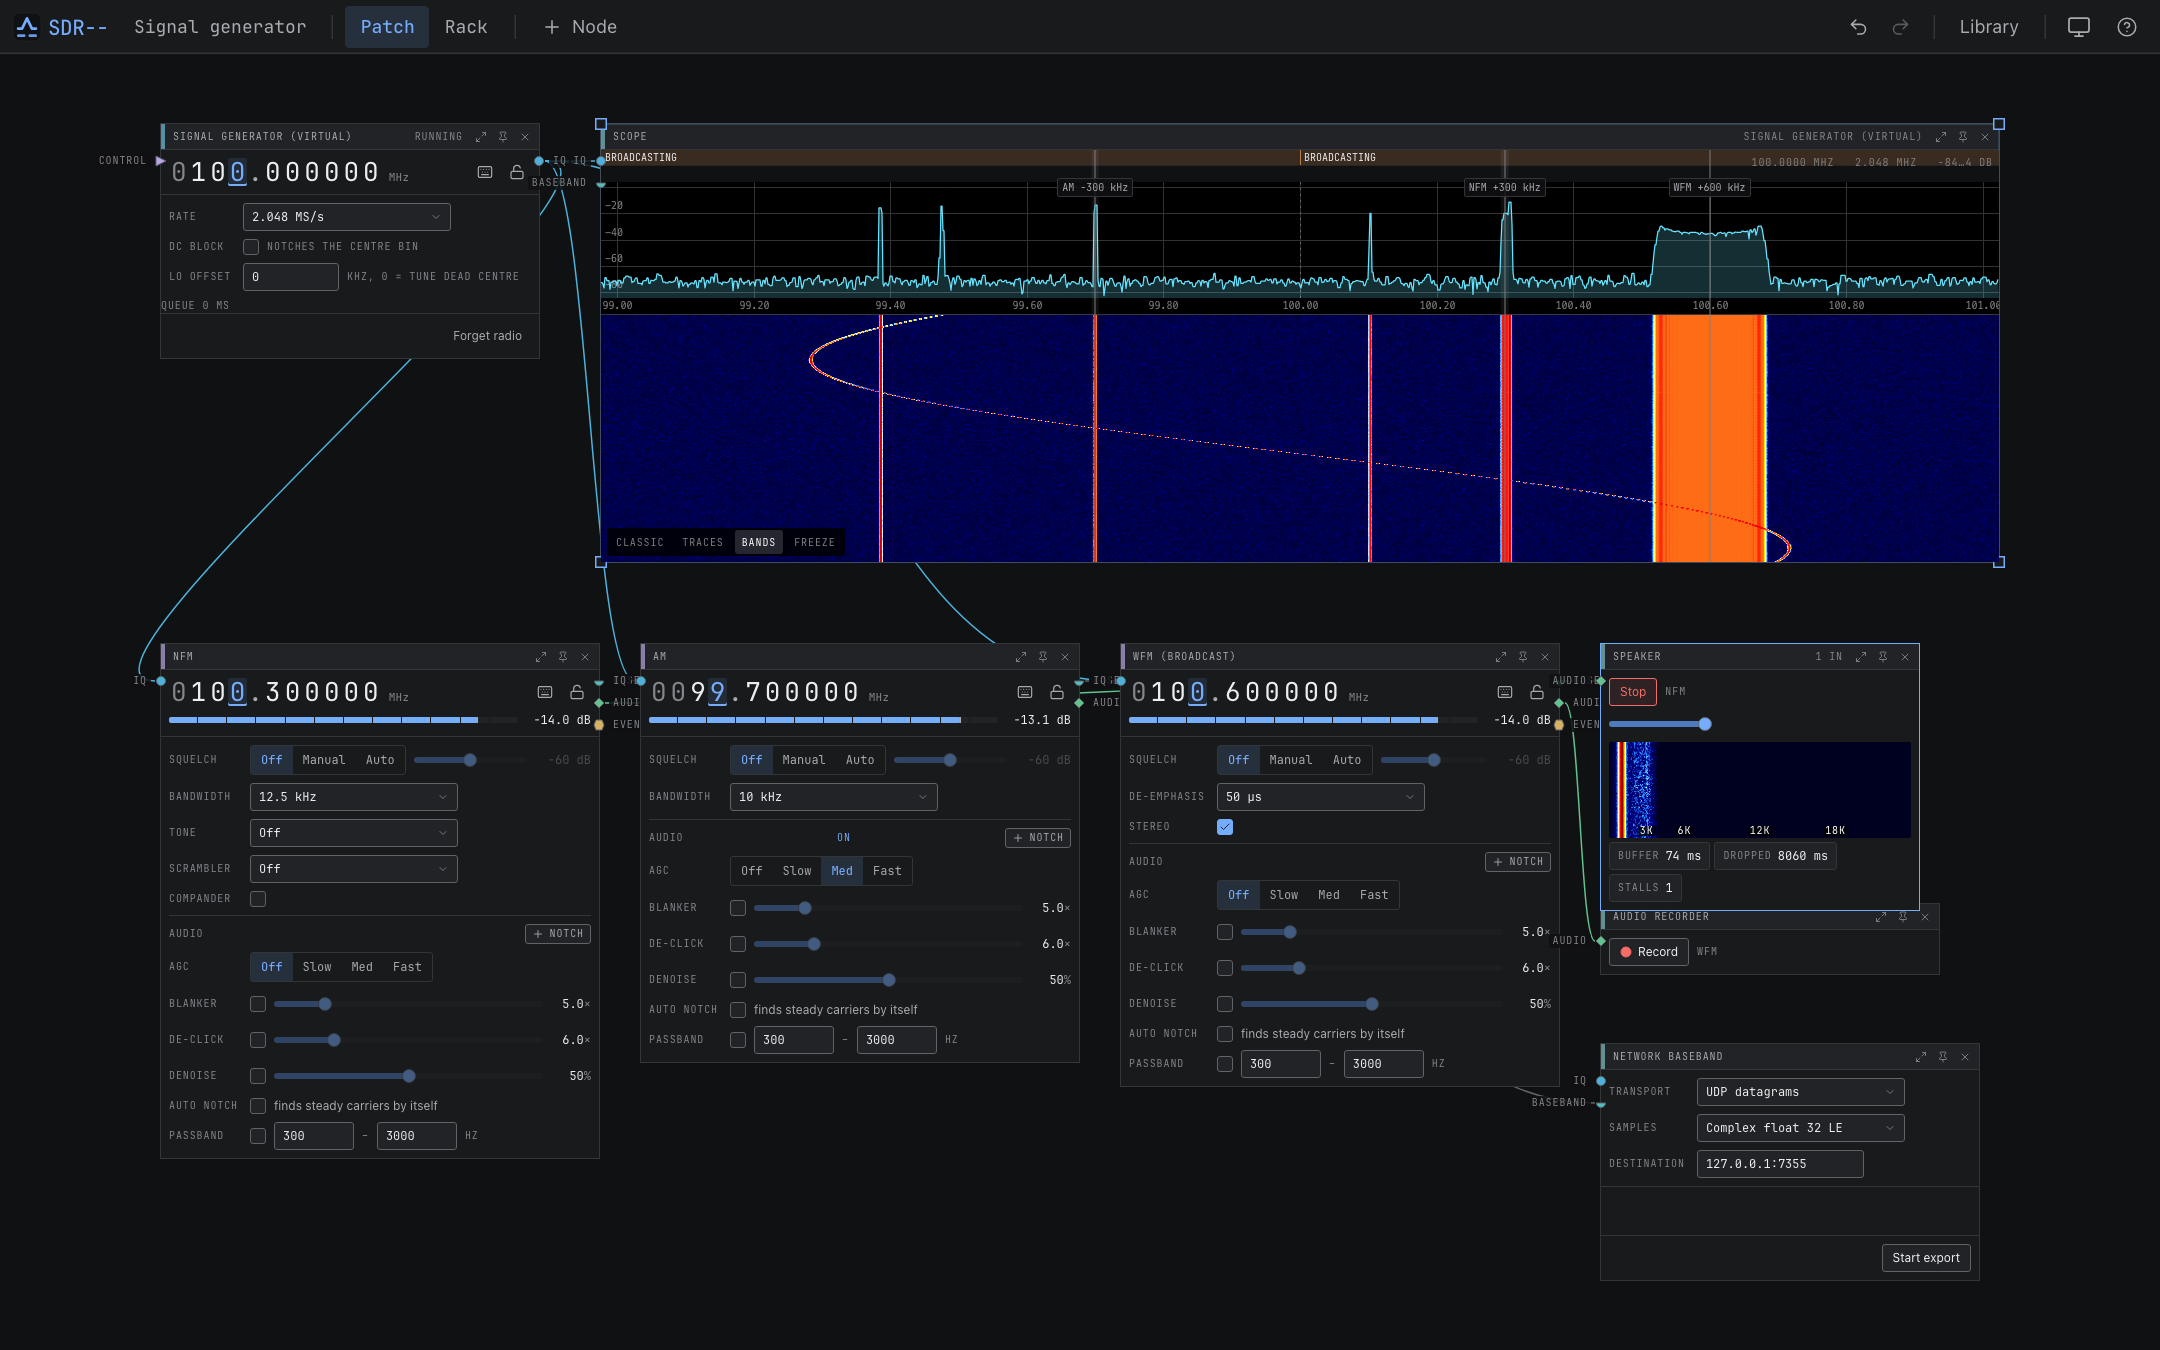Image resolution: width=2160 pixels, height=1350 pixels.
Task: Pin the Network Baseband panel
Action: [x=1943, y=1057]
